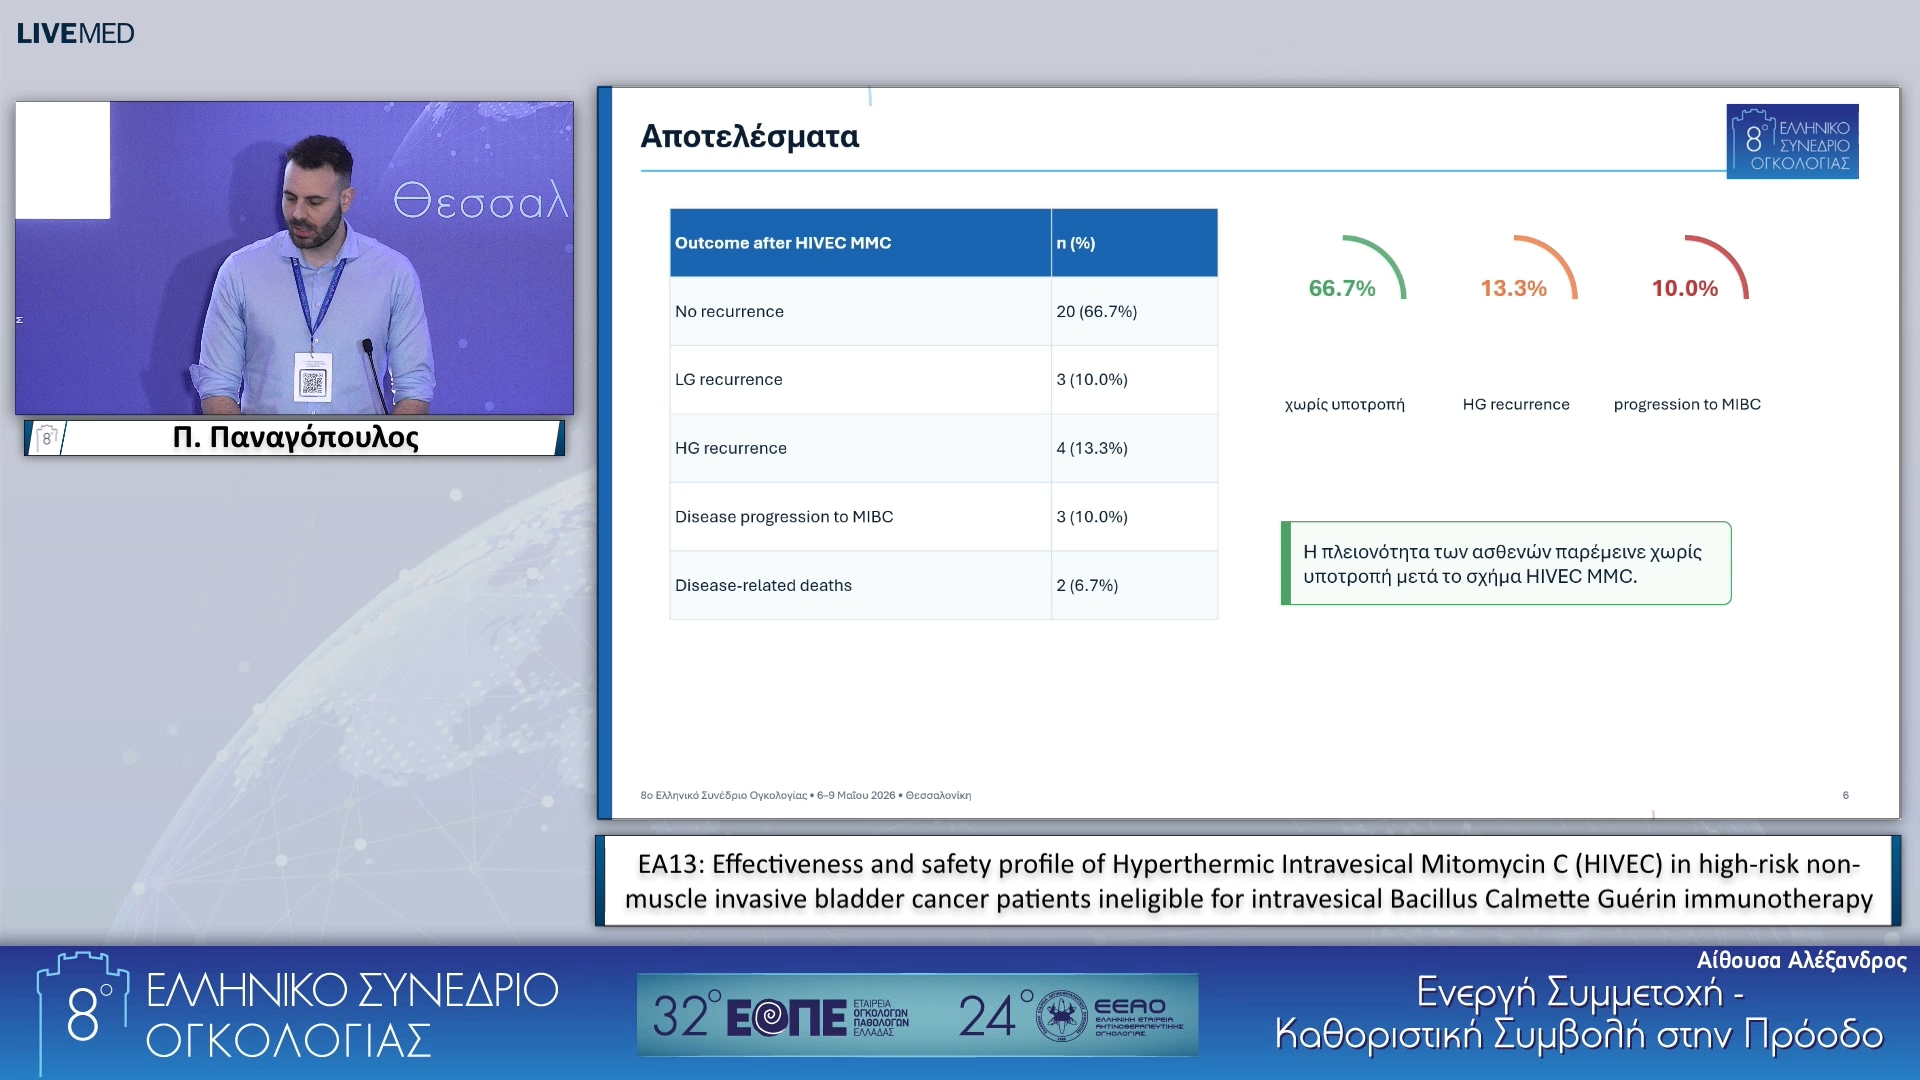
Task: Click slide footer congress date text
Action: (805, 795)
